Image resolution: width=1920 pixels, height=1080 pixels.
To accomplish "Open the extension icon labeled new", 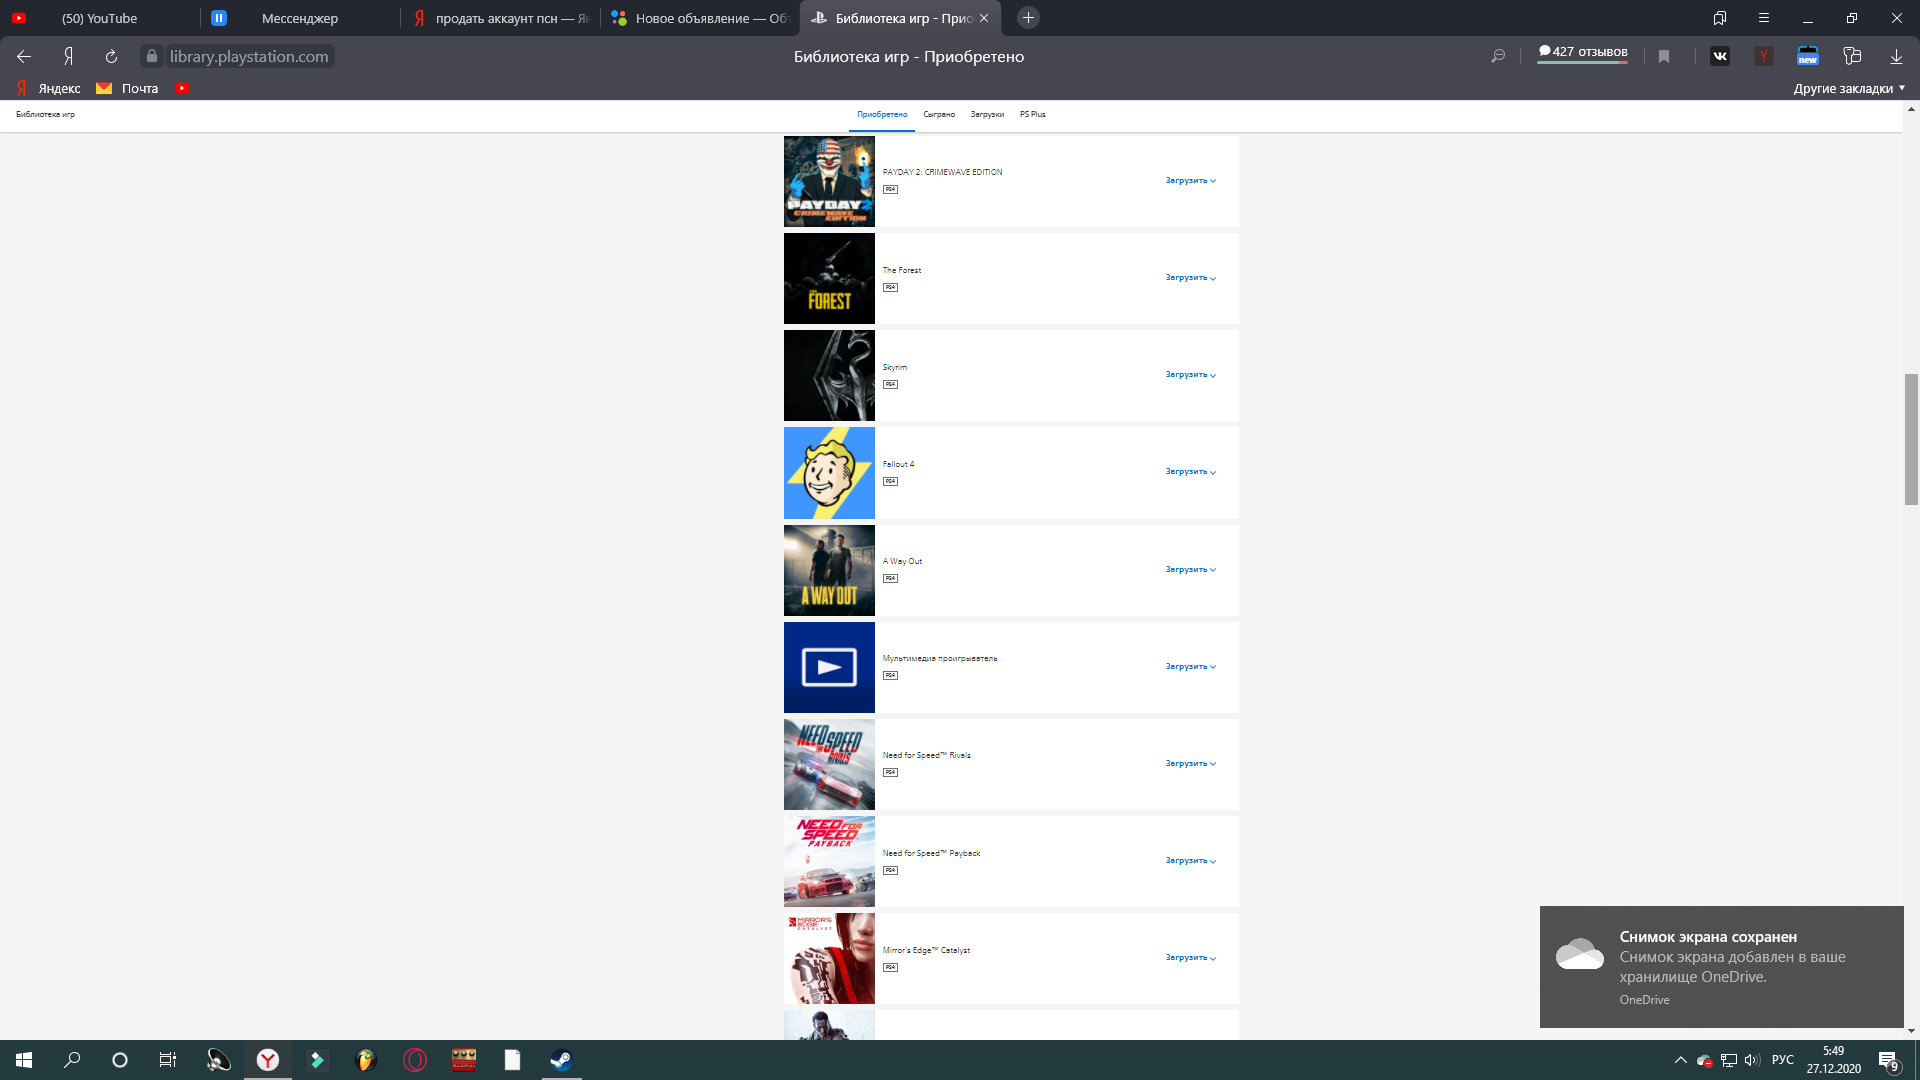I will [1808, 57].
